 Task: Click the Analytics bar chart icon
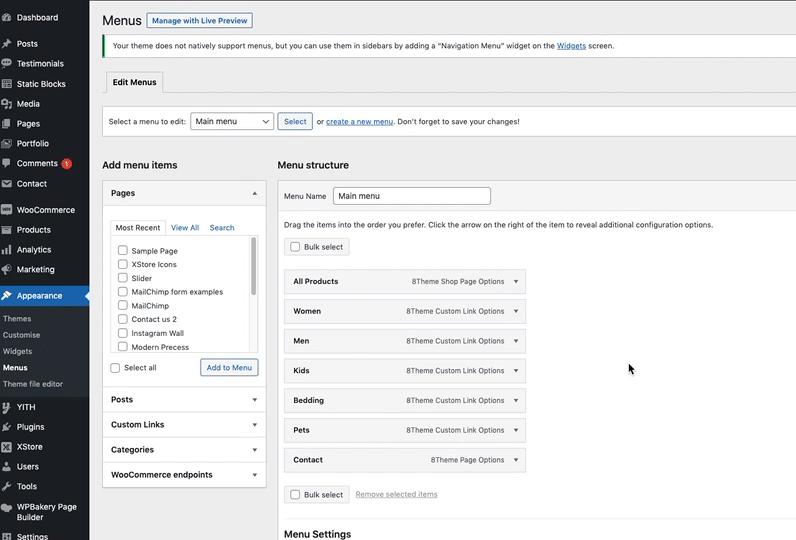click(x=7, y=250)
